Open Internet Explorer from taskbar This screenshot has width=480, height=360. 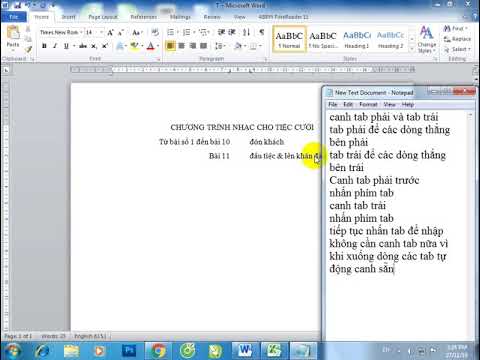pos(42,351)
